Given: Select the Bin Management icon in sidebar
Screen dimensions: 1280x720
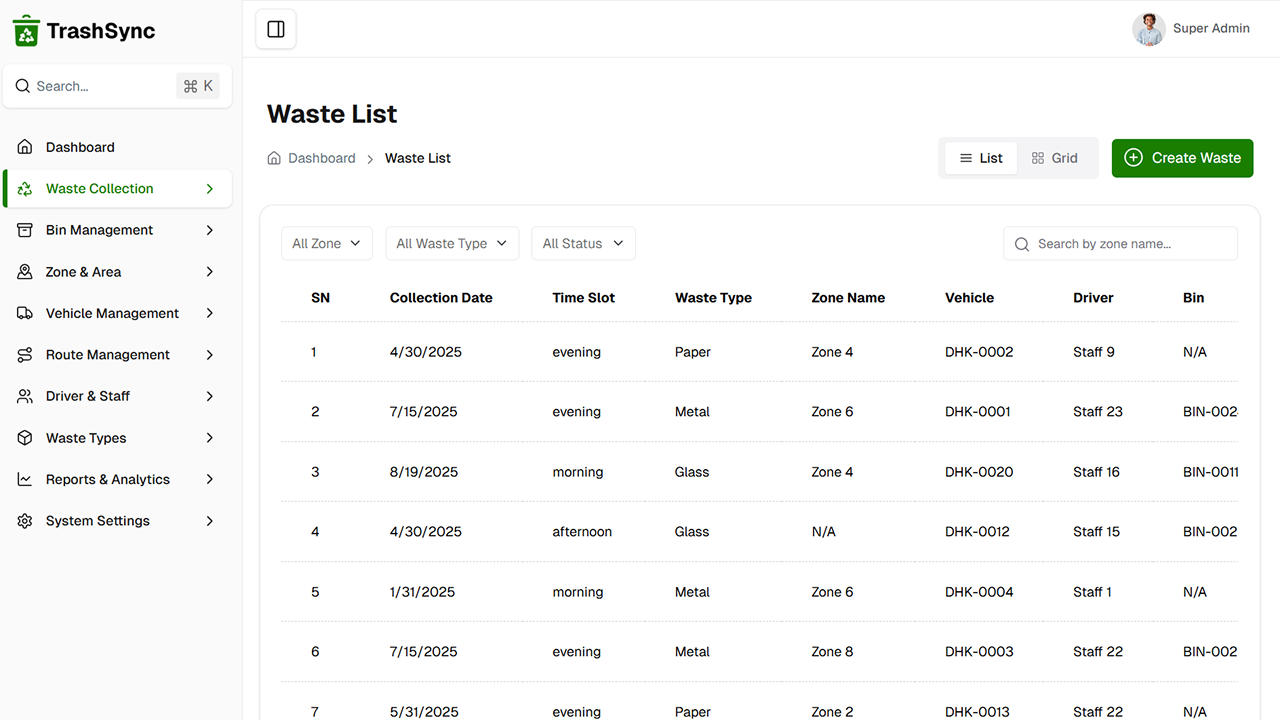Looking at the screenshot, I should pyautogui.click(x=24, y=230).
